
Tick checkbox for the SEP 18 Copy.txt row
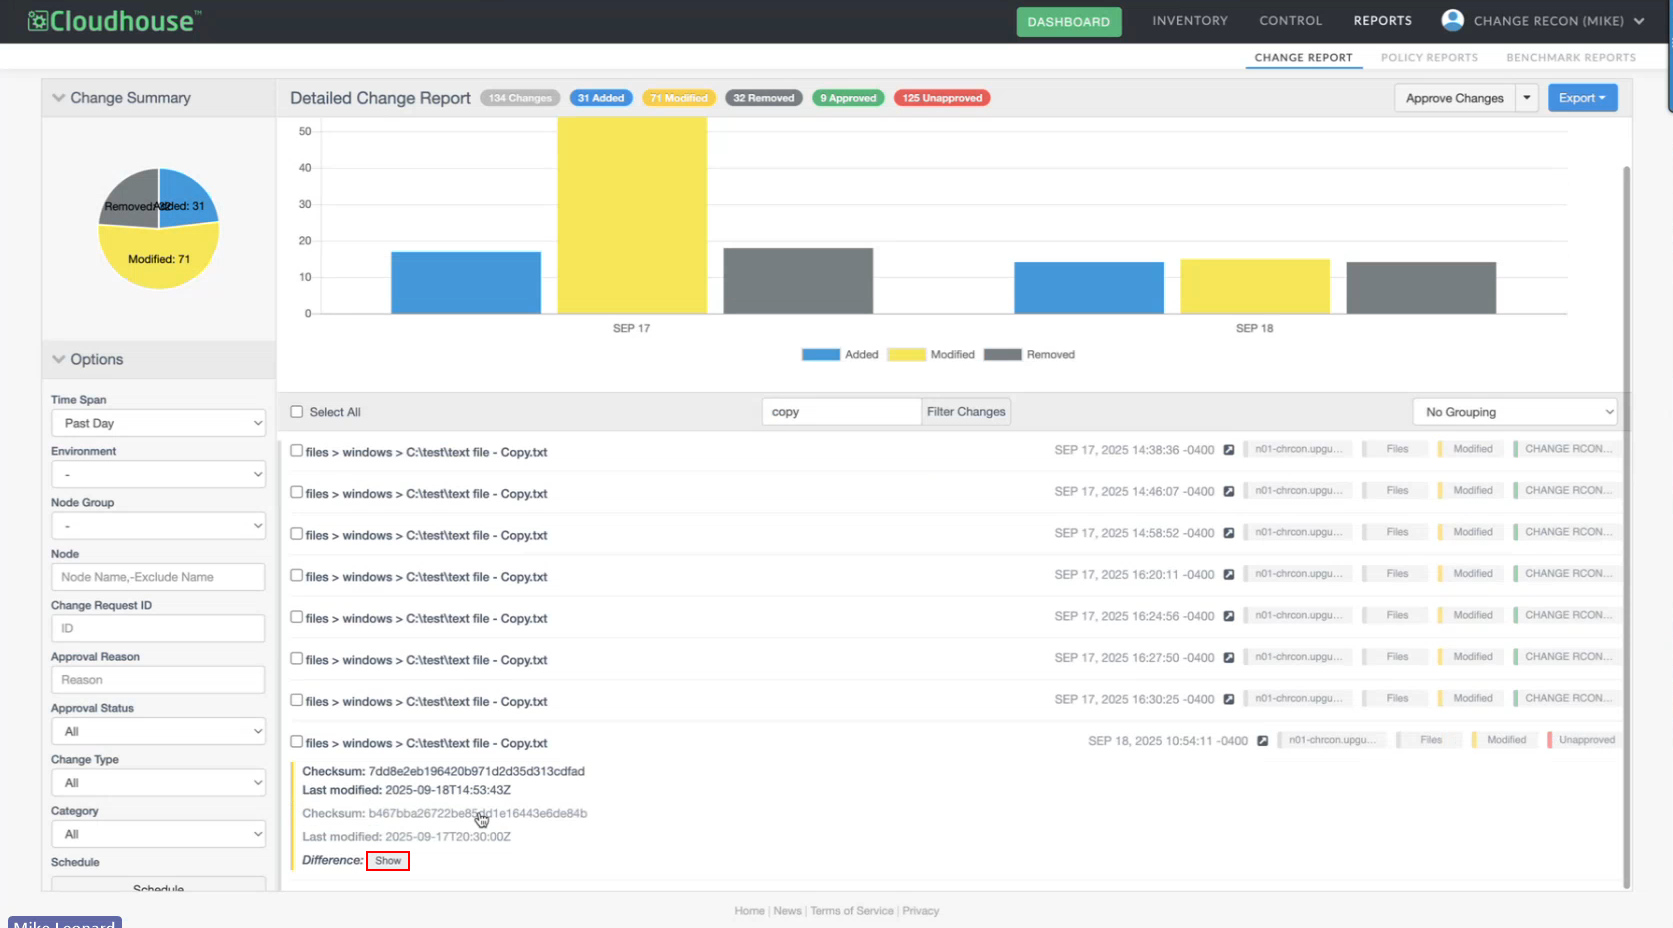click(x=297, y=742)
